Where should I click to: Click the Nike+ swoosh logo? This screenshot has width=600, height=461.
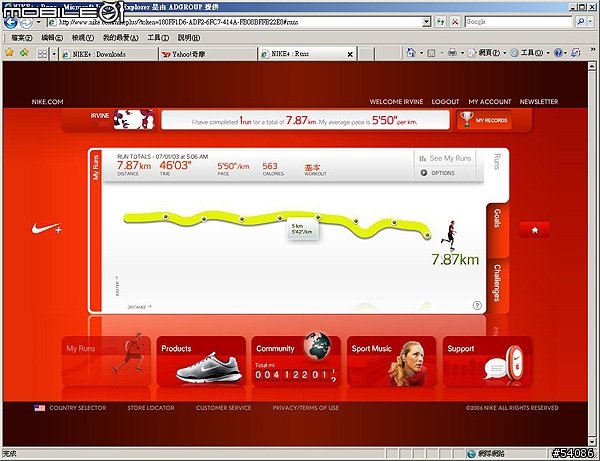tap(46, 228)
